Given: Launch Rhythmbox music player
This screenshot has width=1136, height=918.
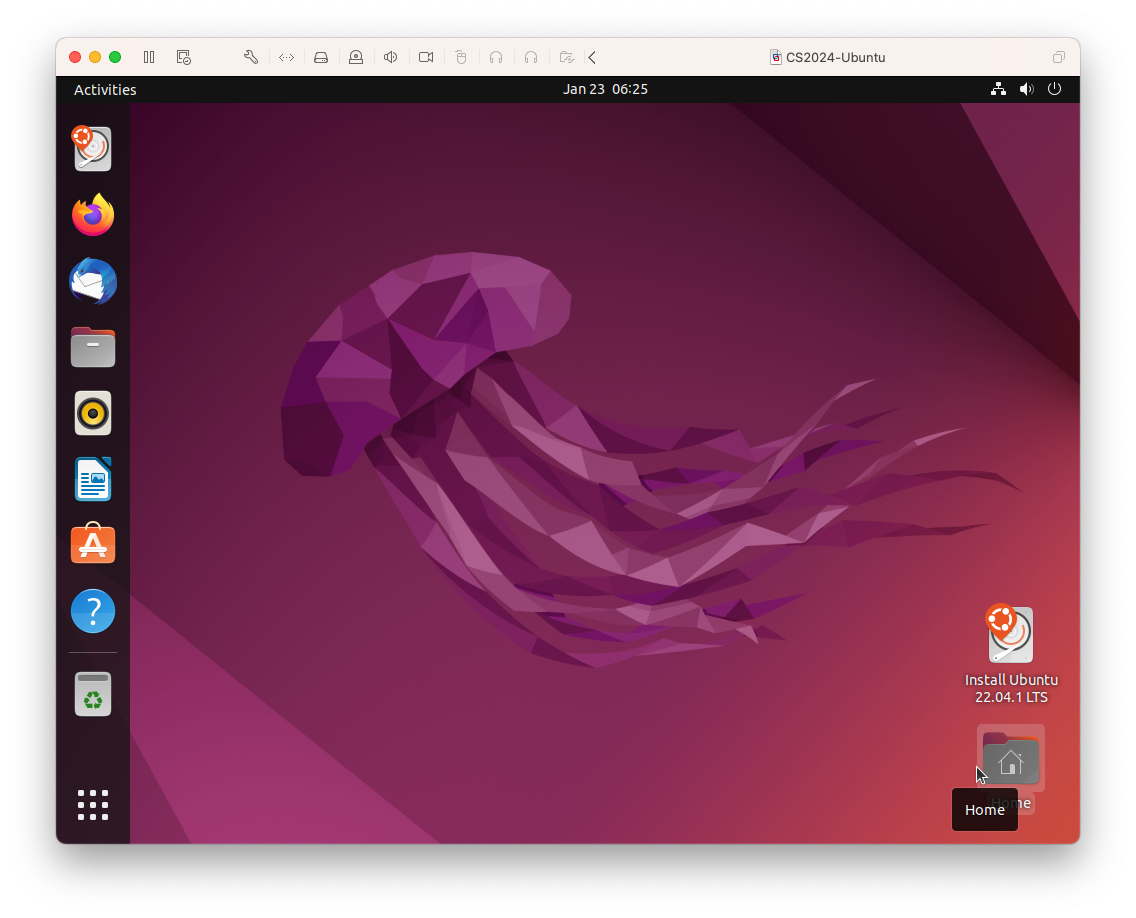Looking at the screenshot, I should [x=93, y=413].
